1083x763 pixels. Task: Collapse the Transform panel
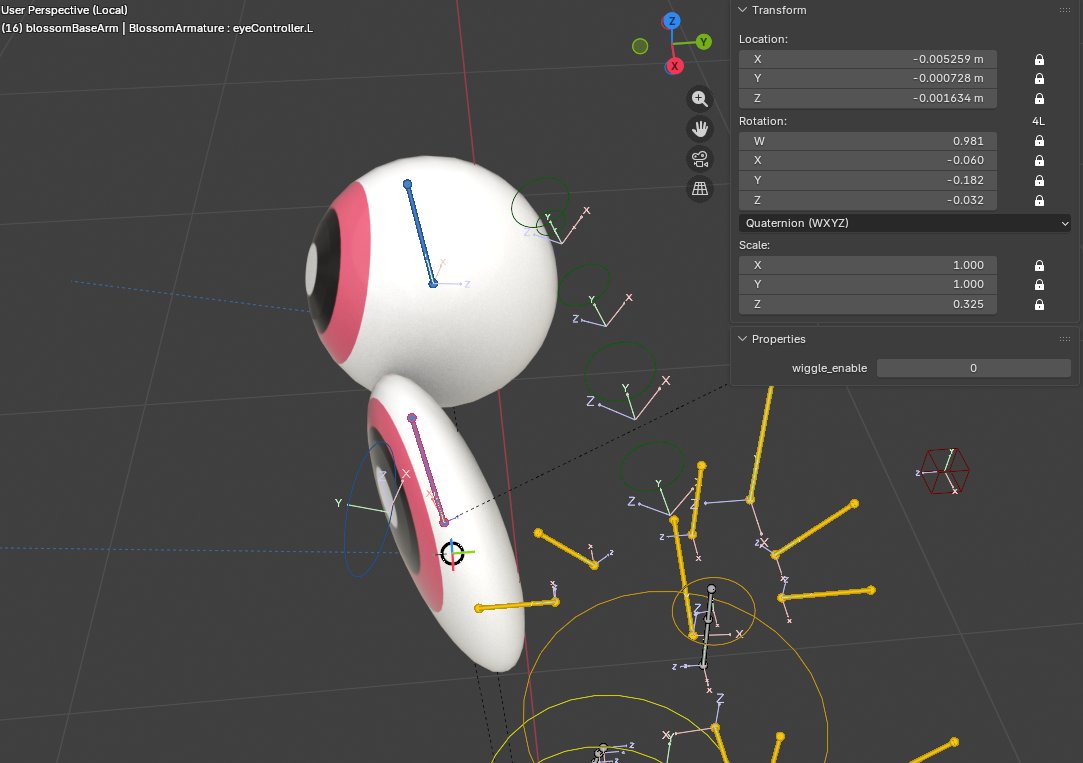(742, 10)
